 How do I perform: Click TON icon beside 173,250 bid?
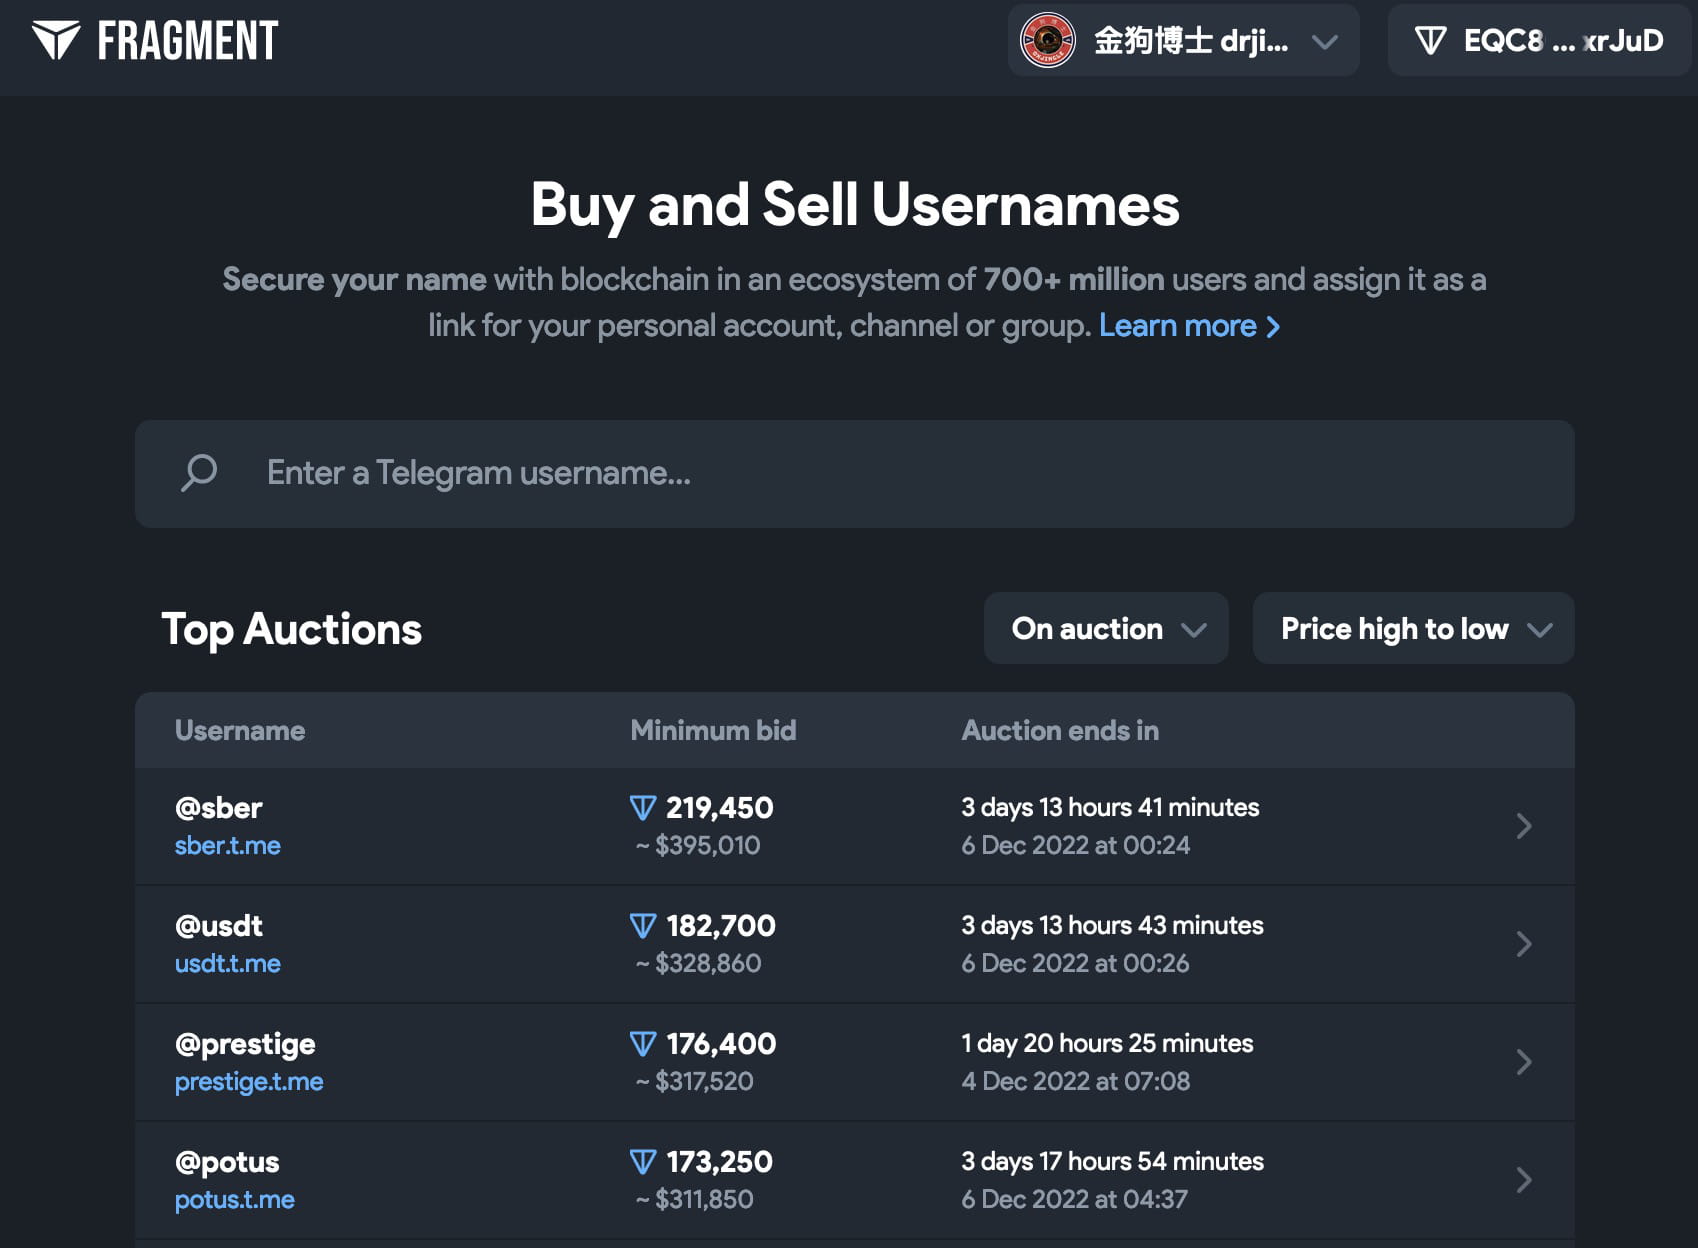point(643,1162)
